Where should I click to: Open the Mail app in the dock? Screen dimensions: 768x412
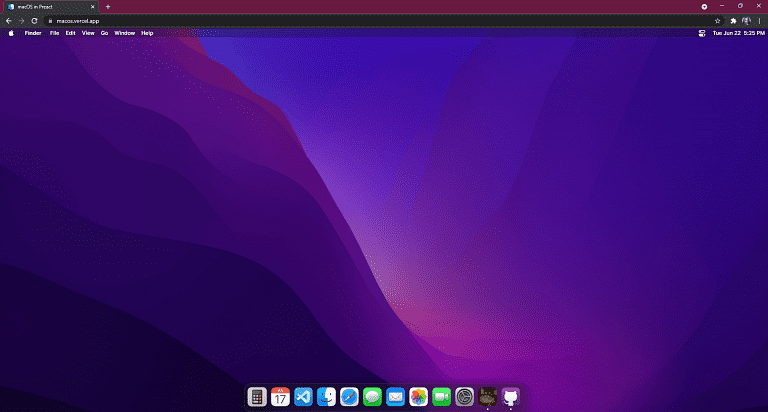395,397
